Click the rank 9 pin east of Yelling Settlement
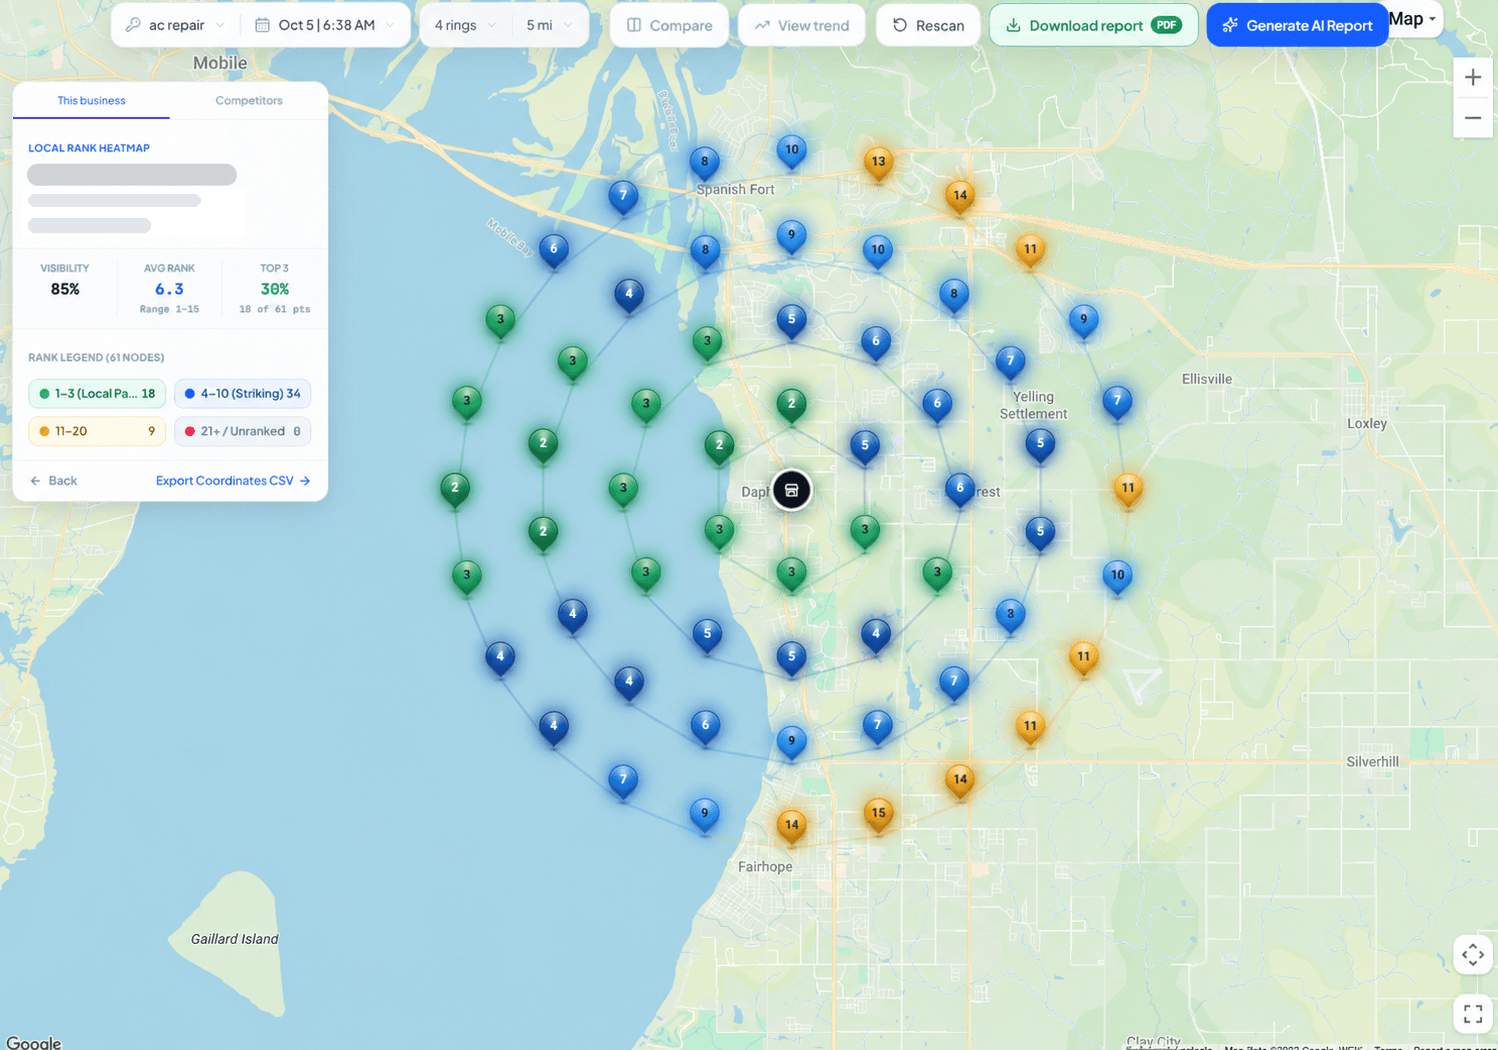 (1083, 322)
